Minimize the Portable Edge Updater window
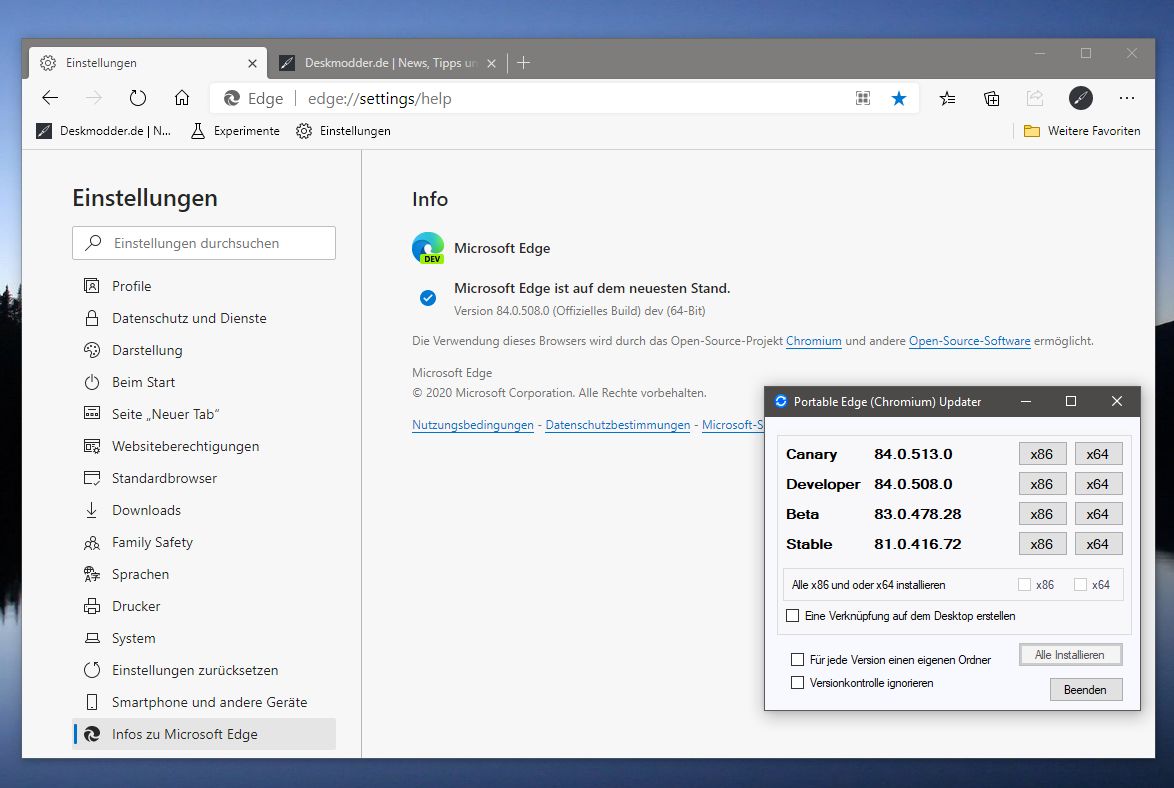 pyautogui.click(x=1026, y=401)
